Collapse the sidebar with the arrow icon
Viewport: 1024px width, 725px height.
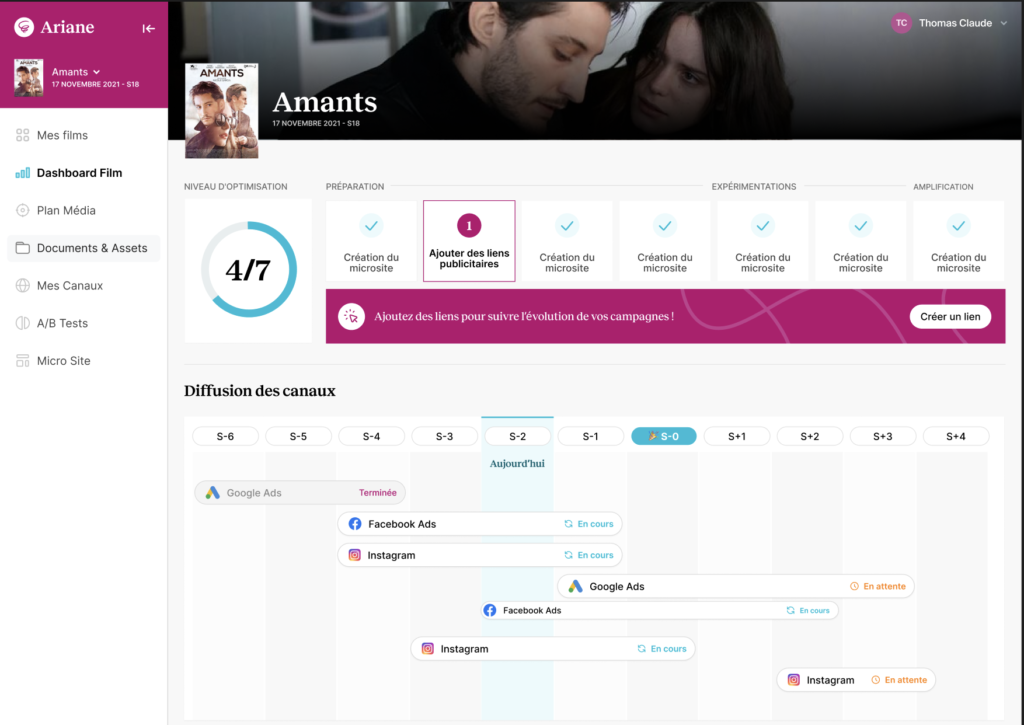[x=149, y=28]
